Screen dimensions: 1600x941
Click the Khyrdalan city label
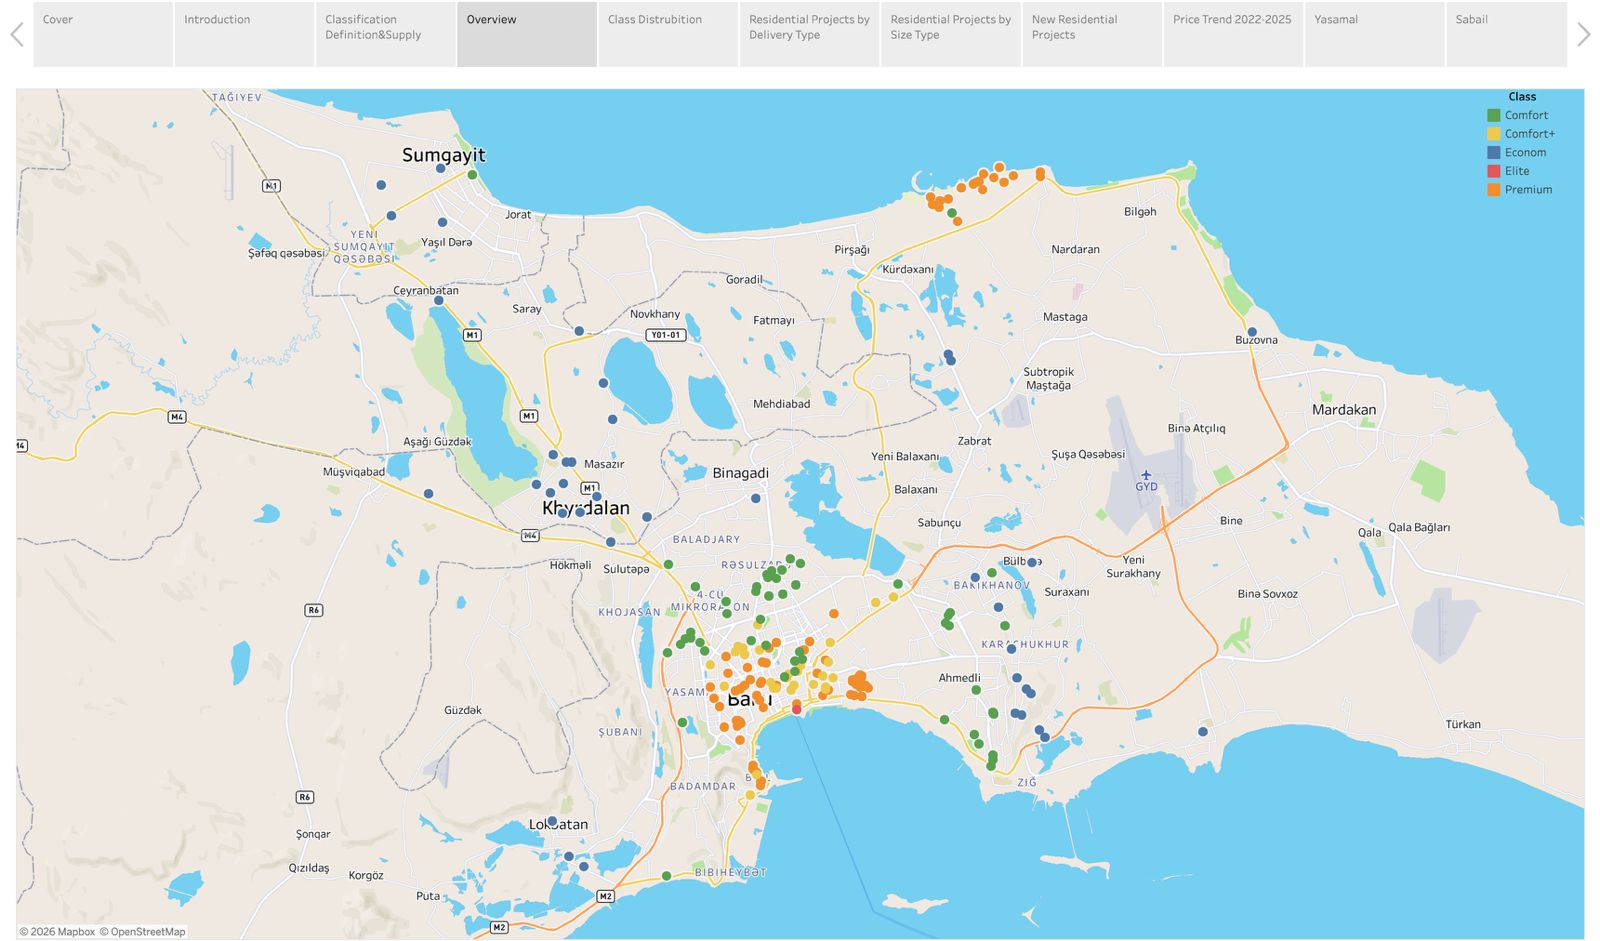click(586, 508)
